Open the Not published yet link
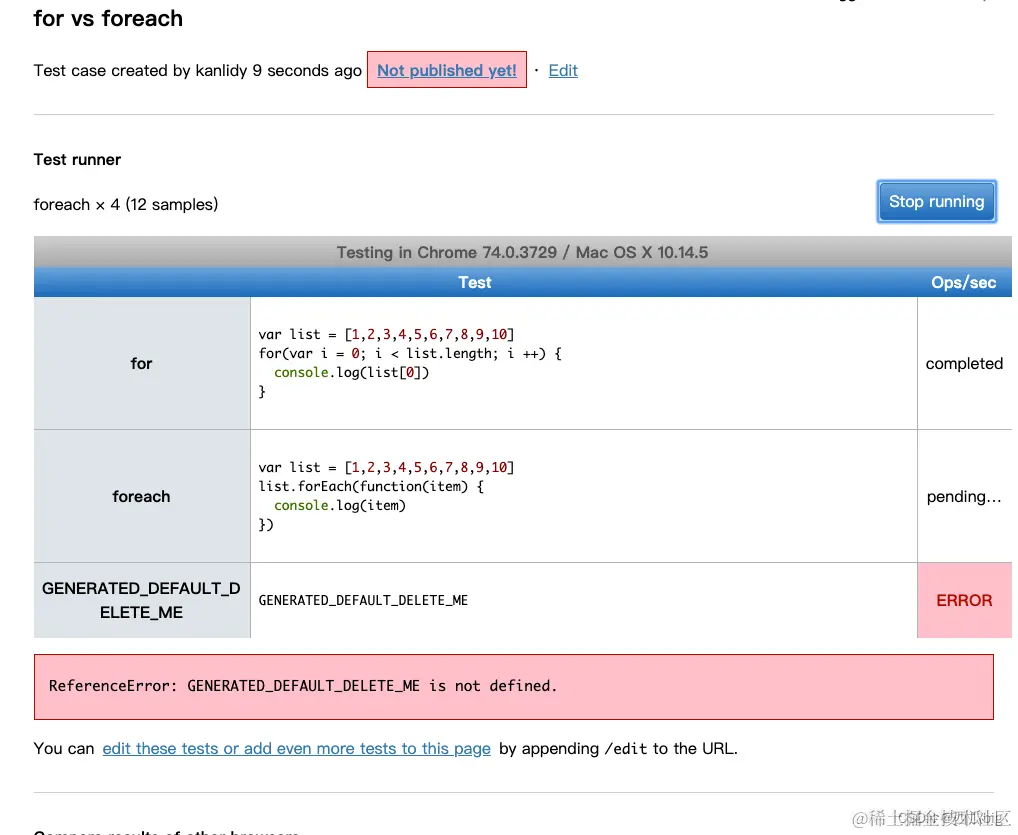 (x=447, y=70)
